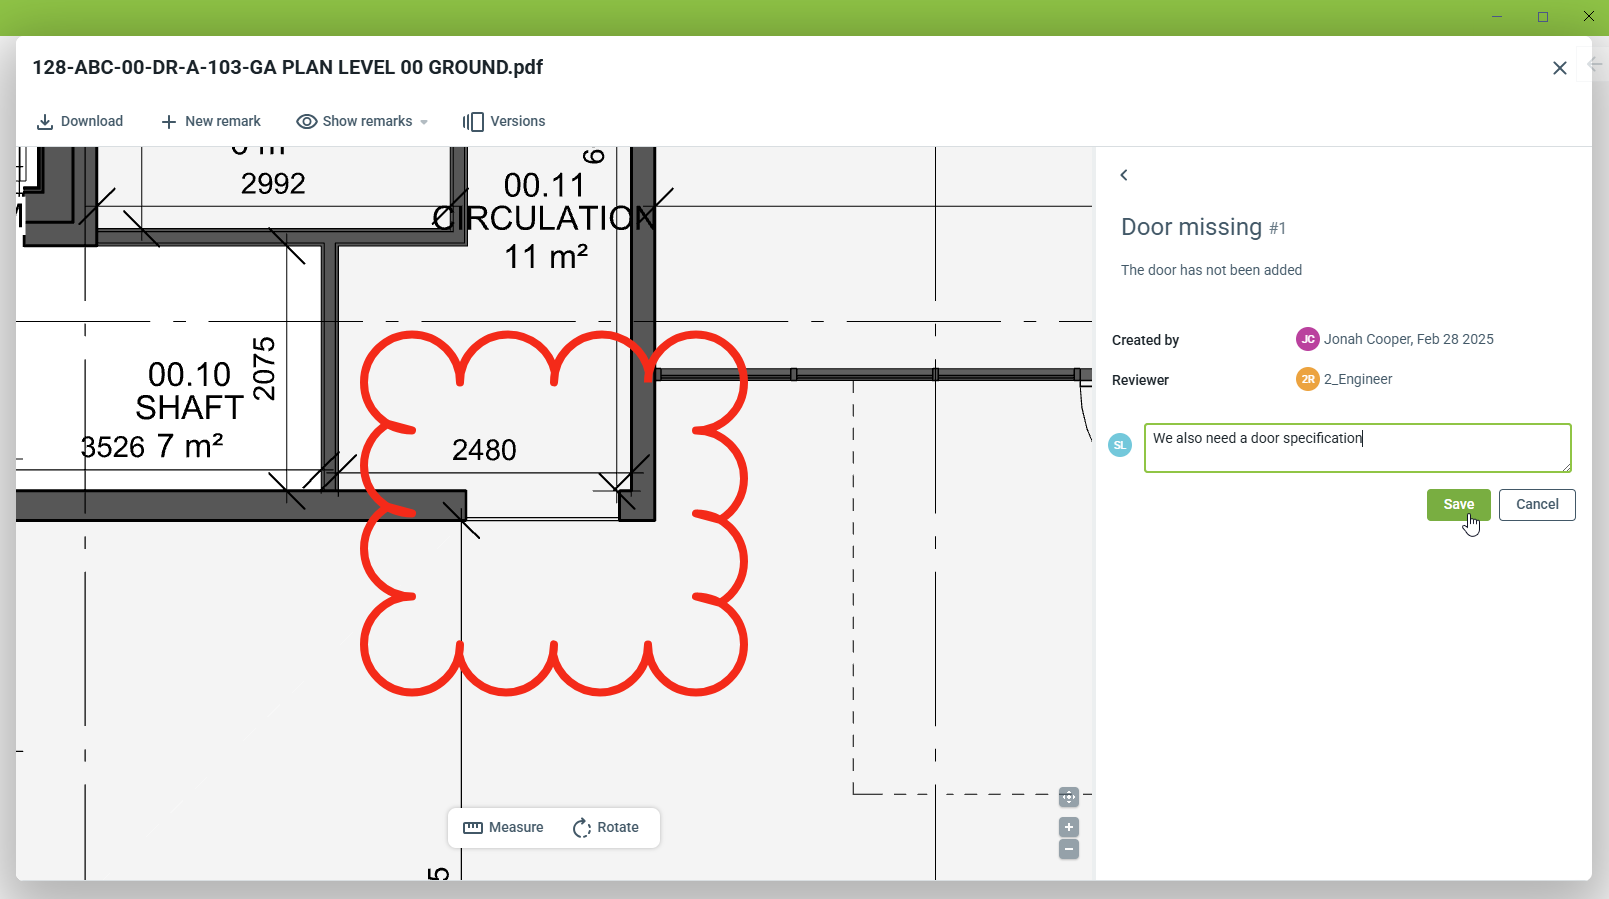
Task: Toggle Show remarks eye icon
Action: coord(307,122)
